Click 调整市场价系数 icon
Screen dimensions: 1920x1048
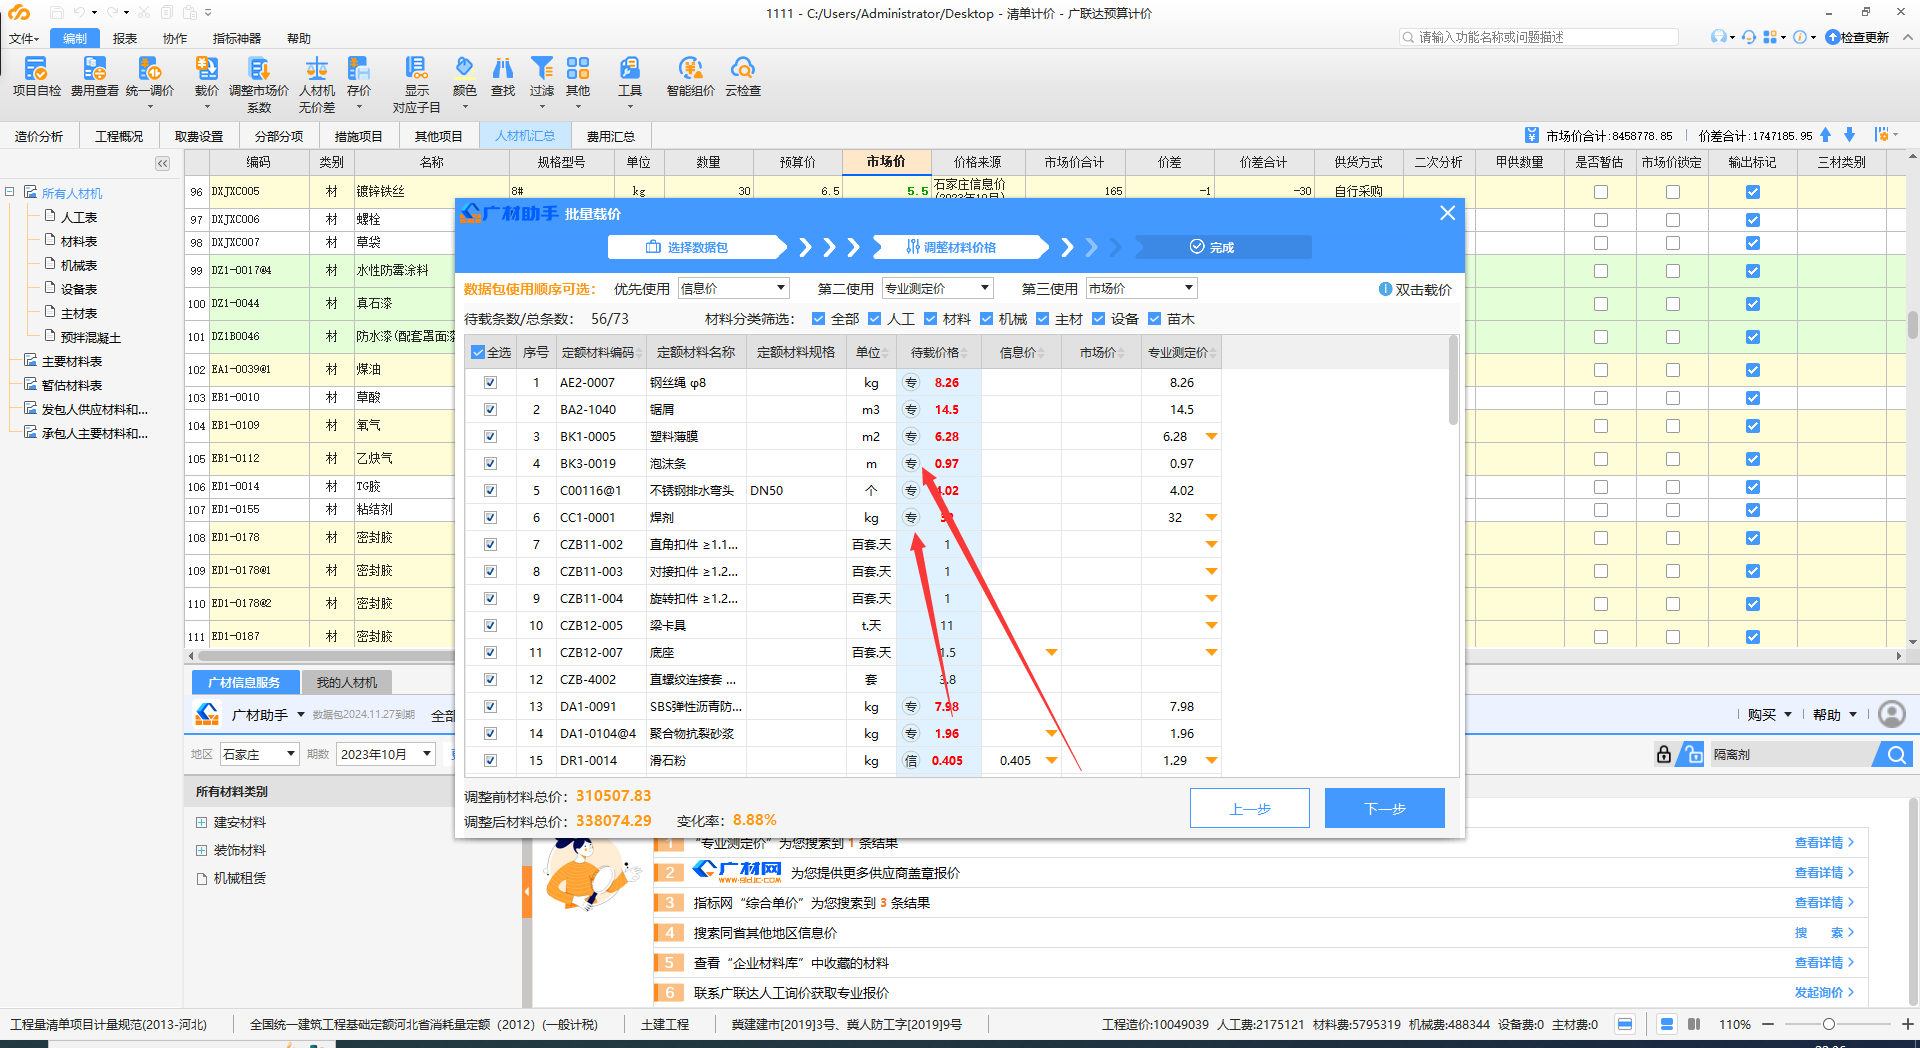pos(259,84)
